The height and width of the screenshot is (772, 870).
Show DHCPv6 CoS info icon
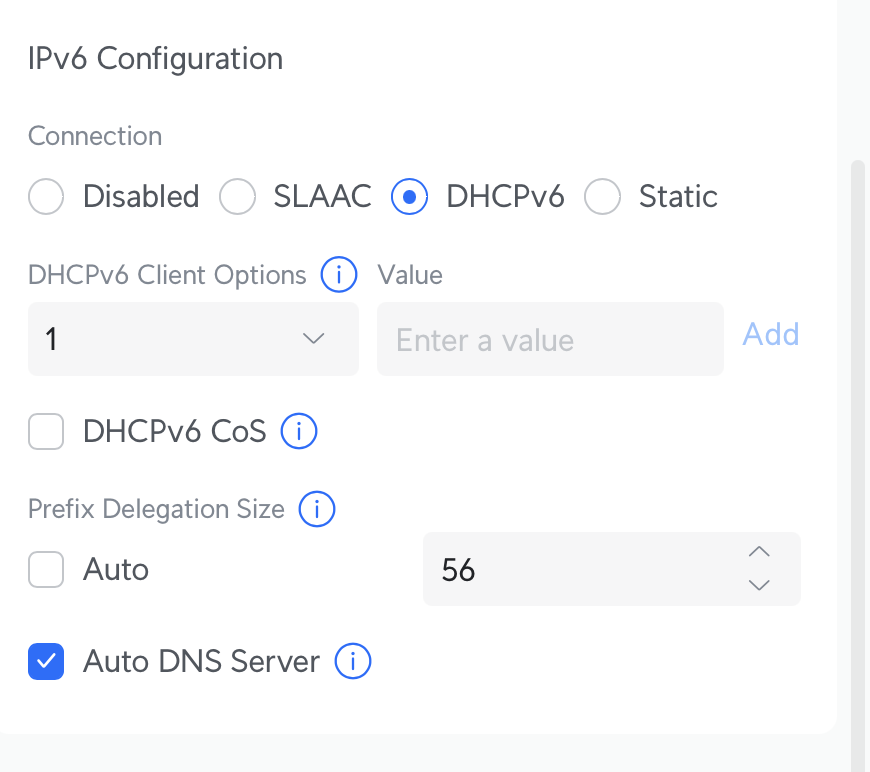[x=299, y=431]
